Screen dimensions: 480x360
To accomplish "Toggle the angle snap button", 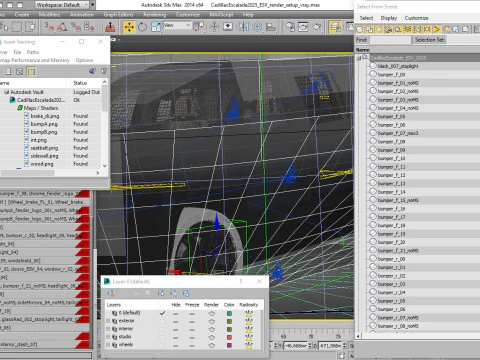I will [x=62, y=27].
